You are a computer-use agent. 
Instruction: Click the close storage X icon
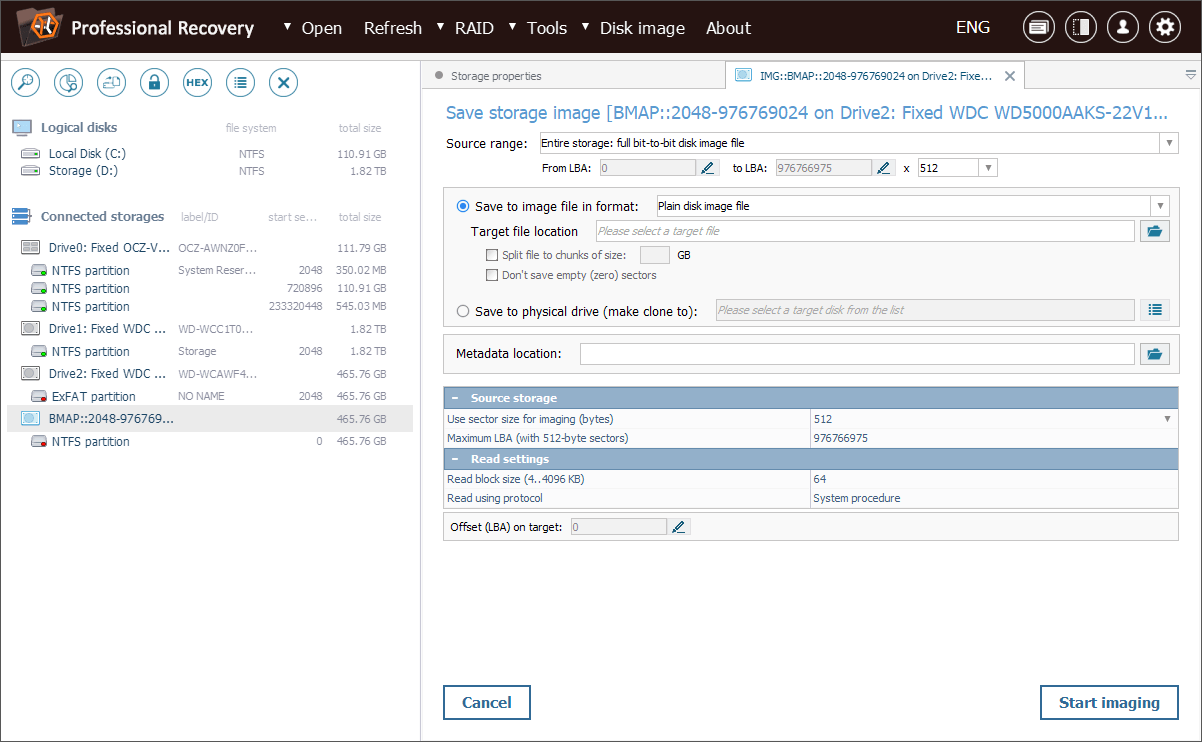(283, 83)
